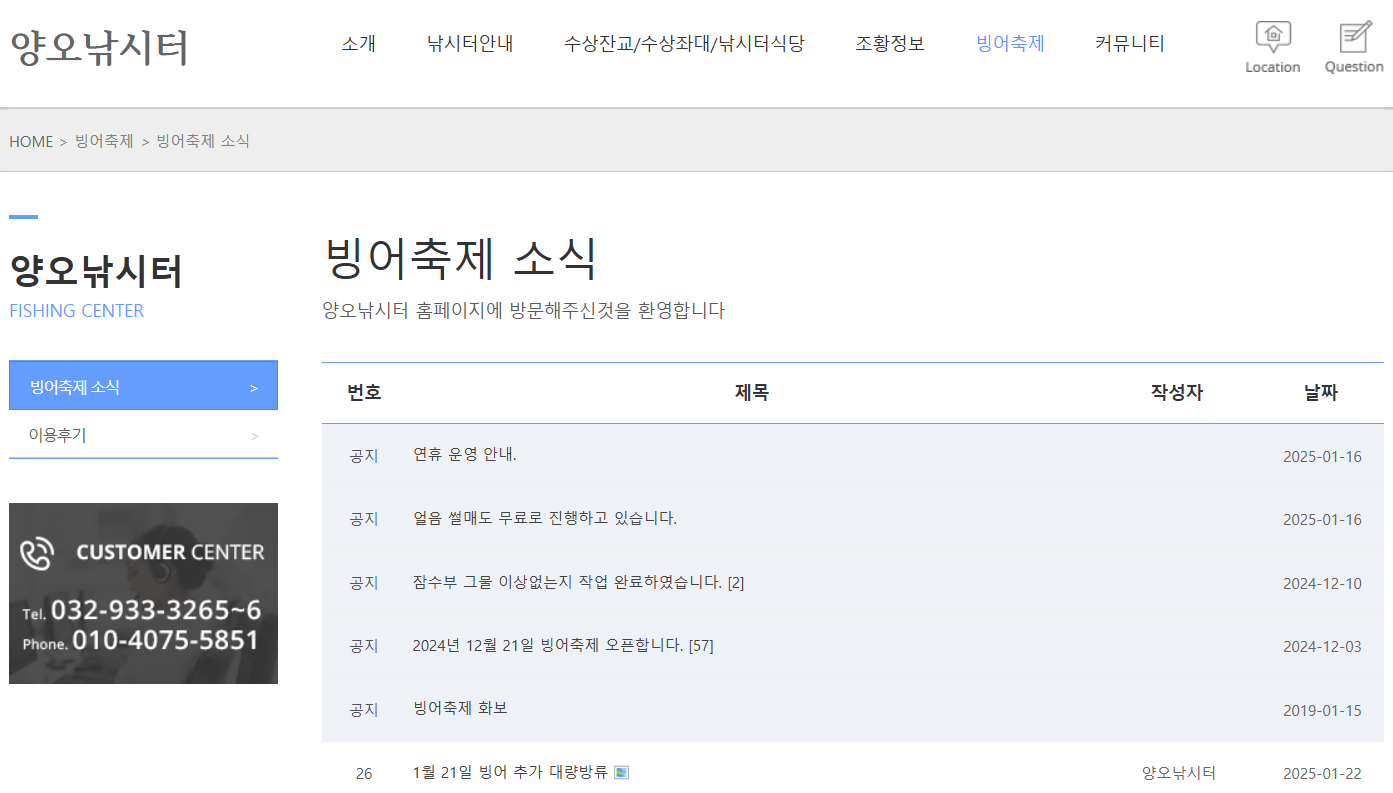This screenshot has width=1393, height=793.
Task: Click the HOME breadcrumb link
Action: [x=30, y=141]
